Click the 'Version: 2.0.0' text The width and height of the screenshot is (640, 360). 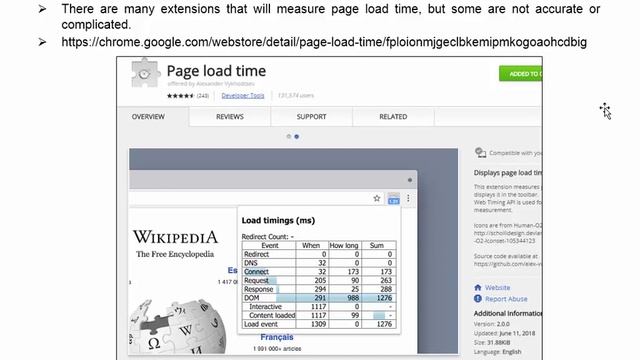pos(492,324)
